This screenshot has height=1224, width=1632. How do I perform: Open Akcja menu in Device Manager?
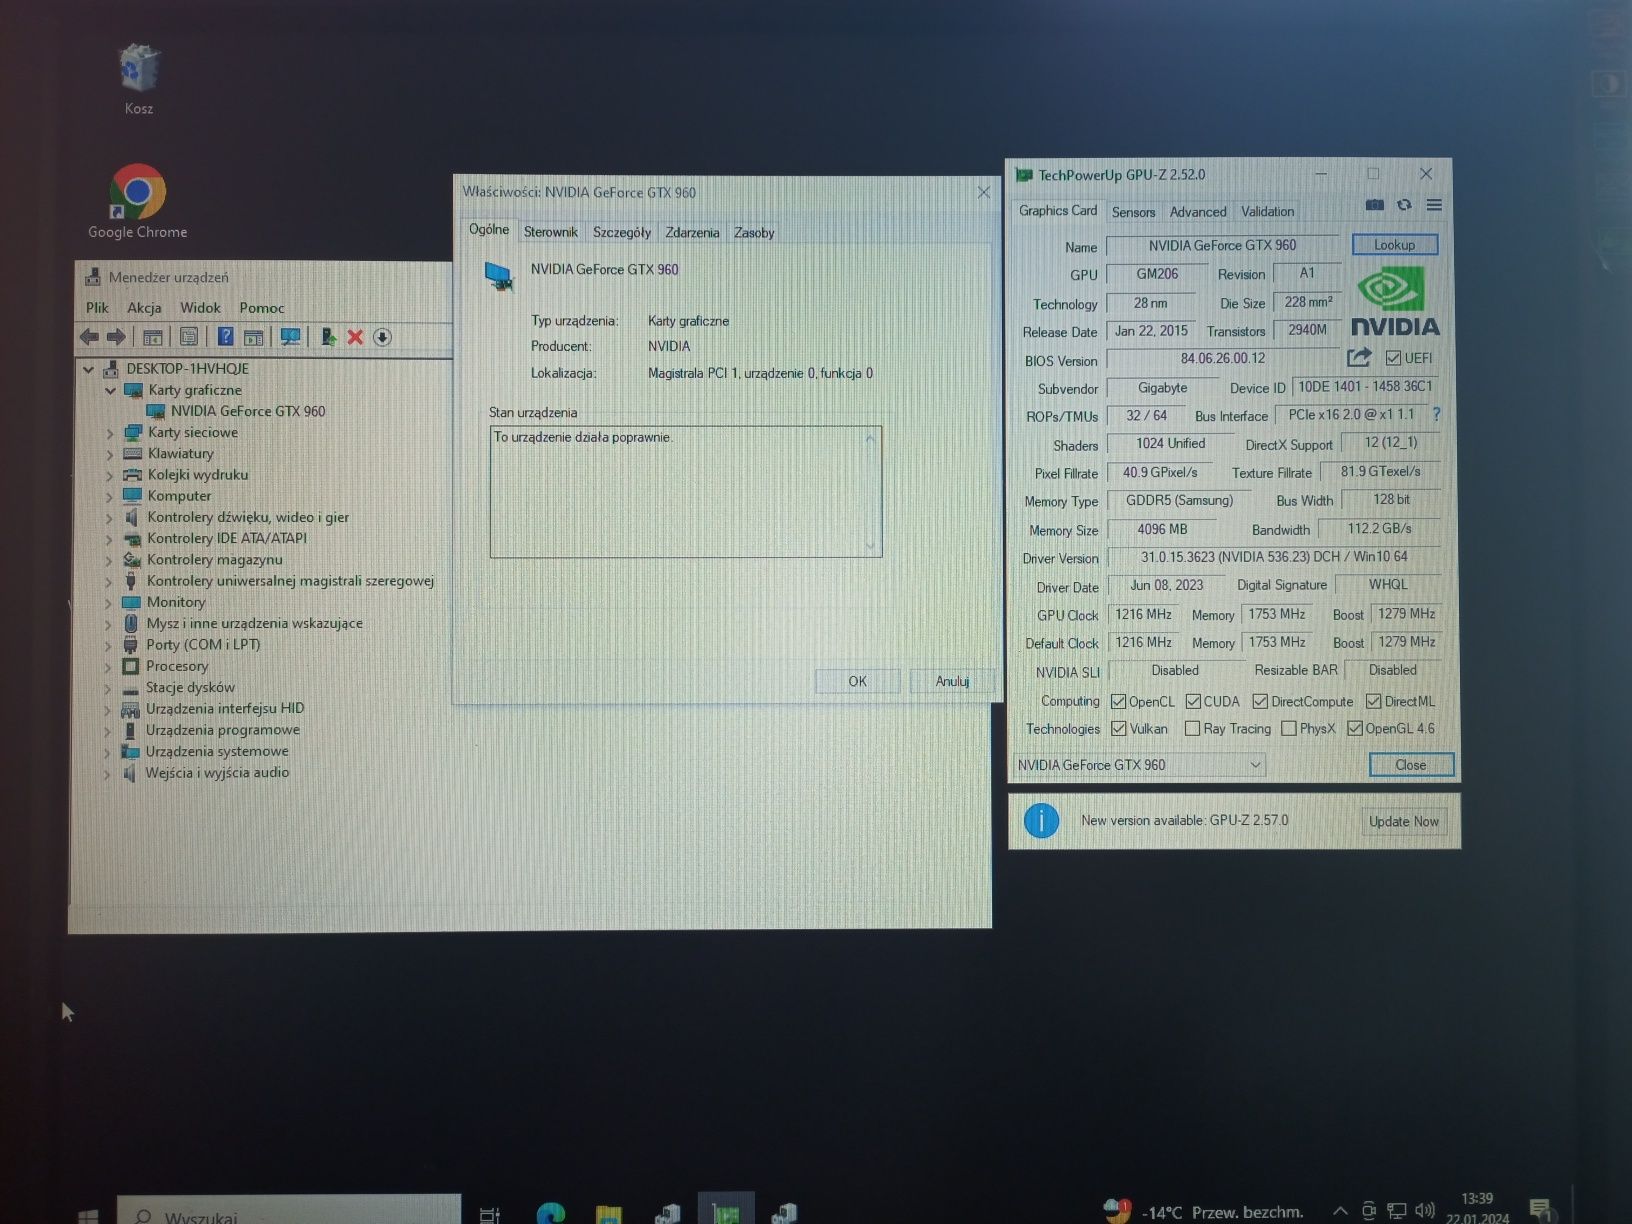(144, 308)
